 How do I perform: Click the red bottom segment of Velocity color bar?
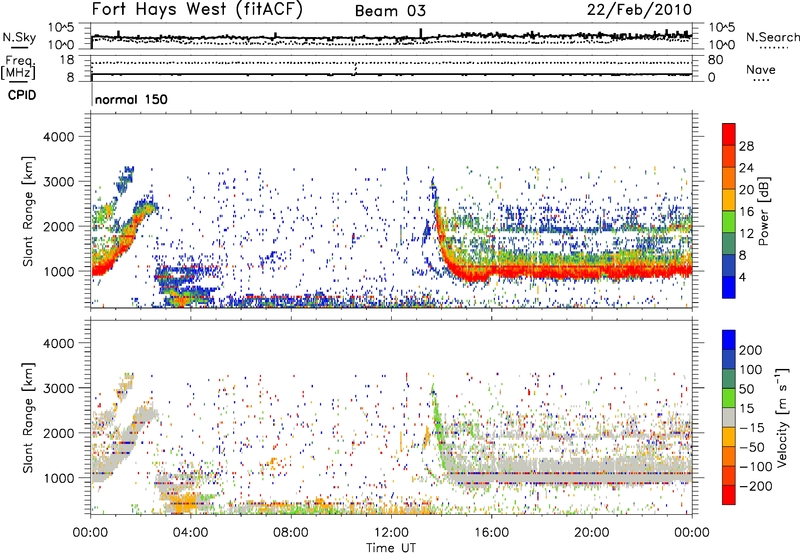pos(729,495)
